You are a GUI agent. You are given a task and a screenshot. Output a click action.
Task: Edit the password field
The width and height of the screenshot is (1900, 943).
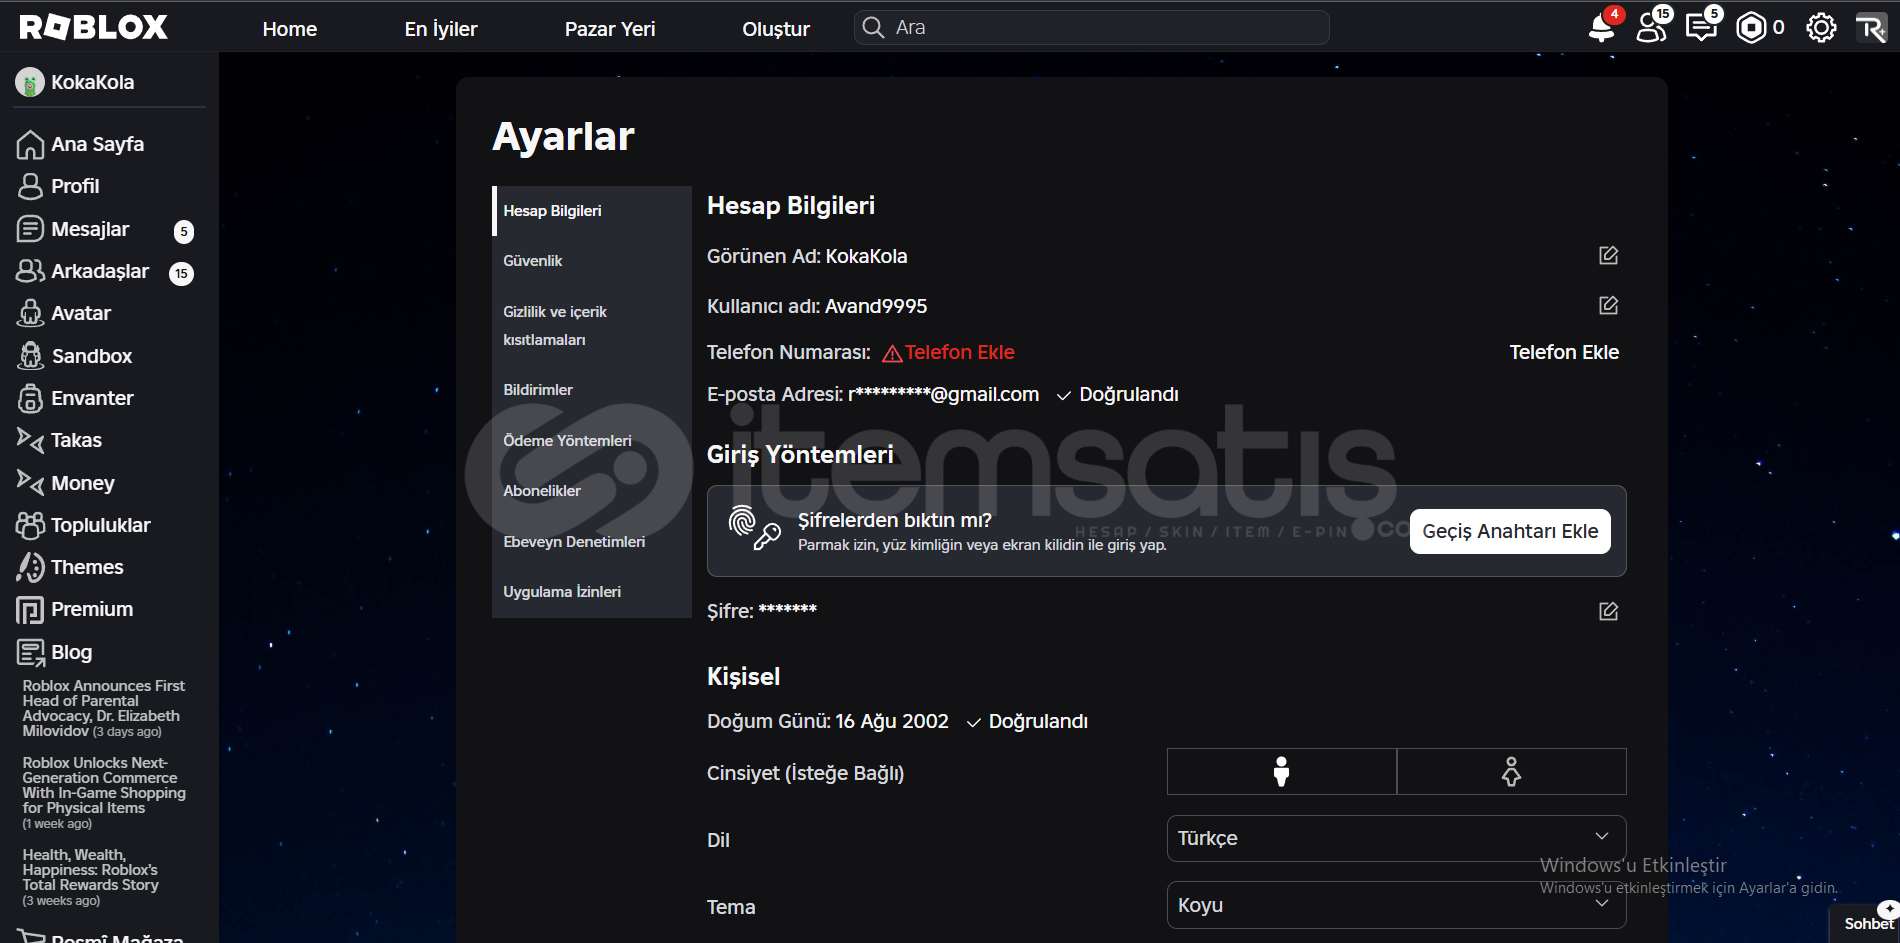[1608, 611]
